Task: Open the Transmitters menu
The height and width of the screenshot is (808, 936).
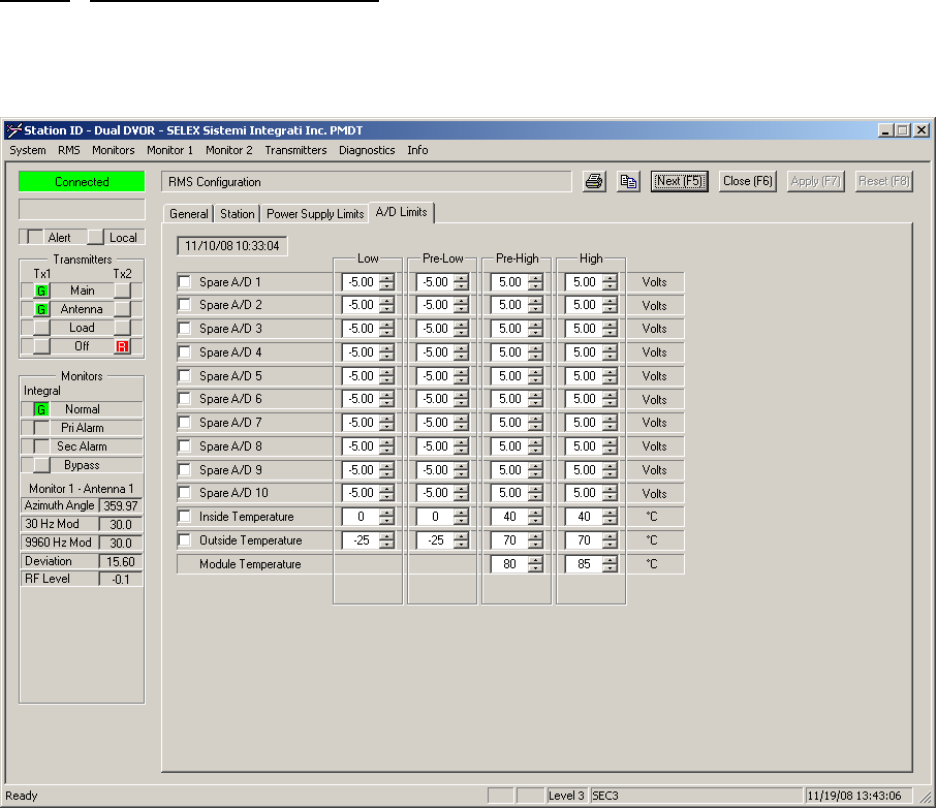Action: click(295, 150)
